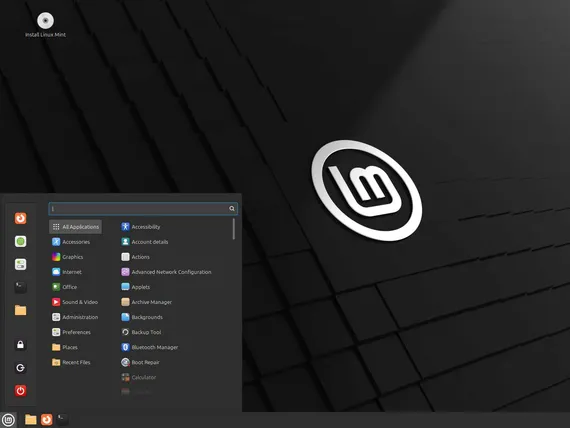Screen dimensions: 570x428
Task: Open Firefox from the menu favorites sidebar
Action: pos(20,218)
